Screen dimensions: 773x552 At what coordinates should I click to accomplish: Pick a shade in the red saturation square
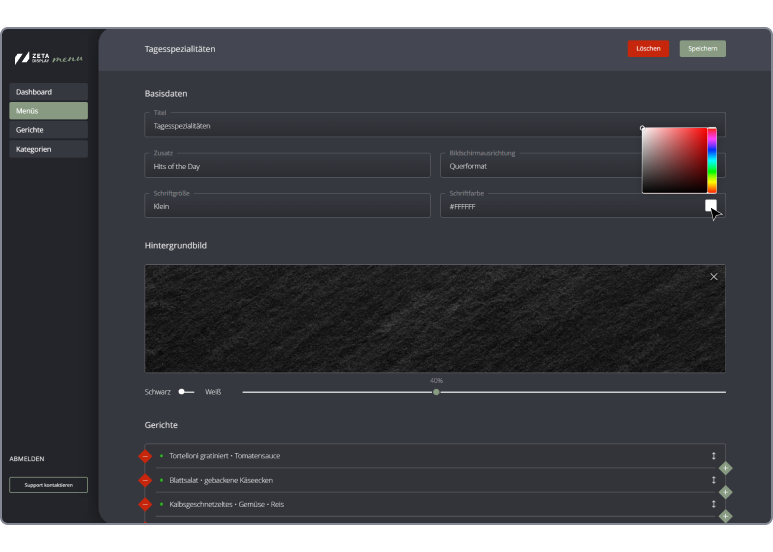click(x=674, y=160)
